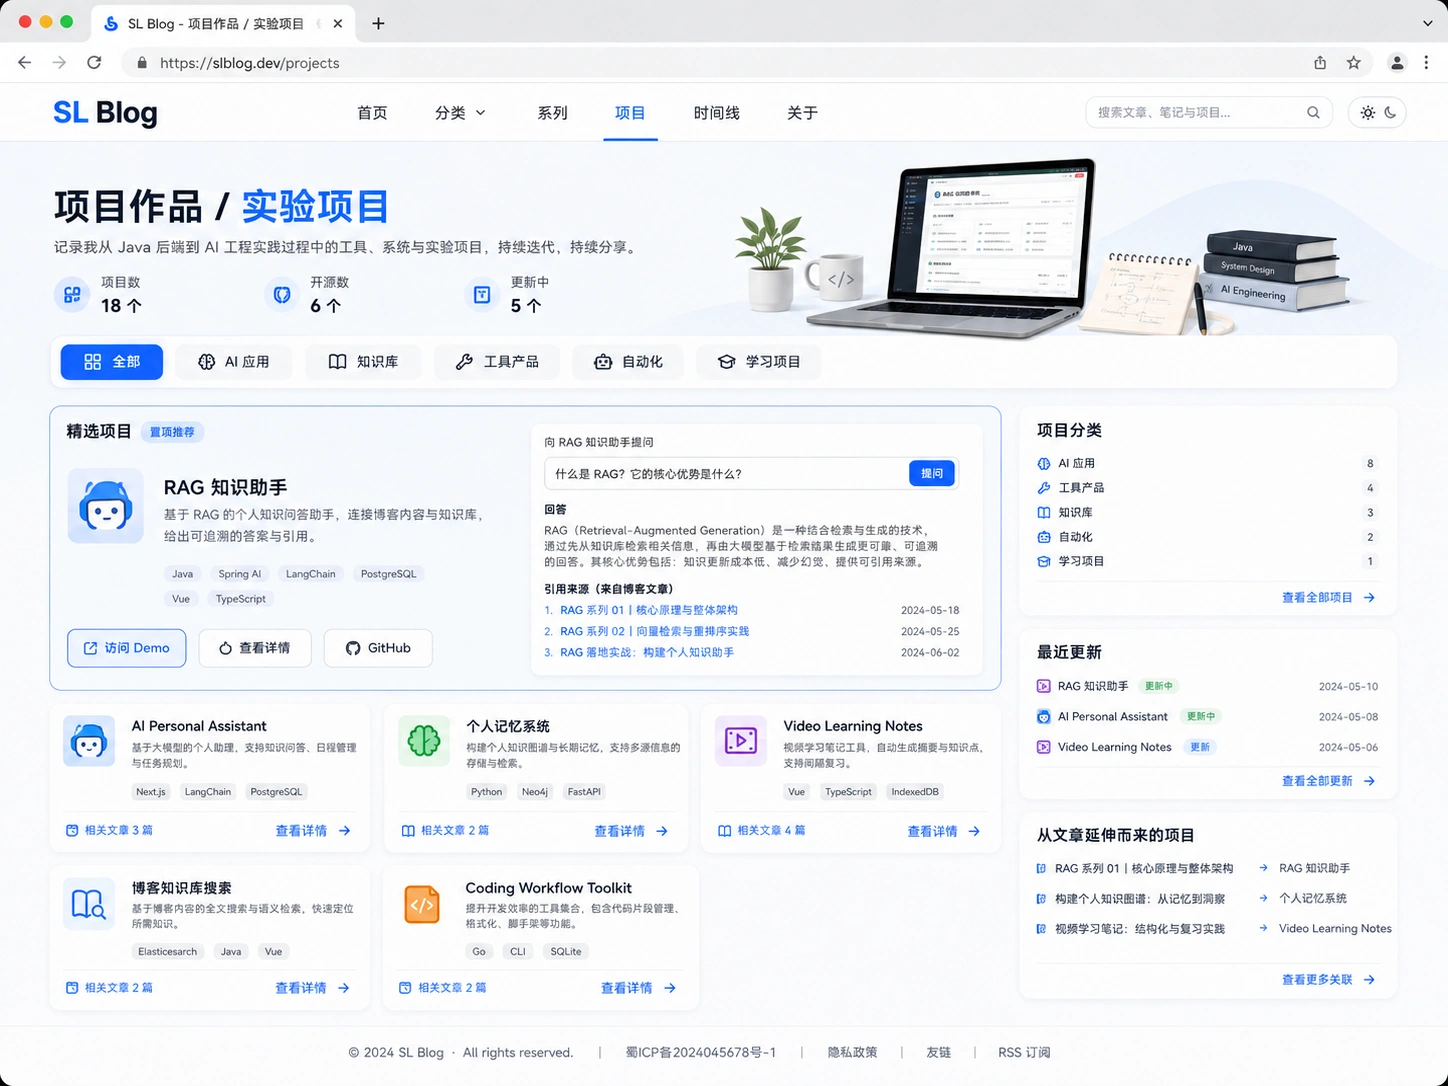Click Coding Workflow Toolkit code icon
Image resolution: width=1448 pixels, height=1086 pixels.
pyautogui.click(x=422, y=904)
